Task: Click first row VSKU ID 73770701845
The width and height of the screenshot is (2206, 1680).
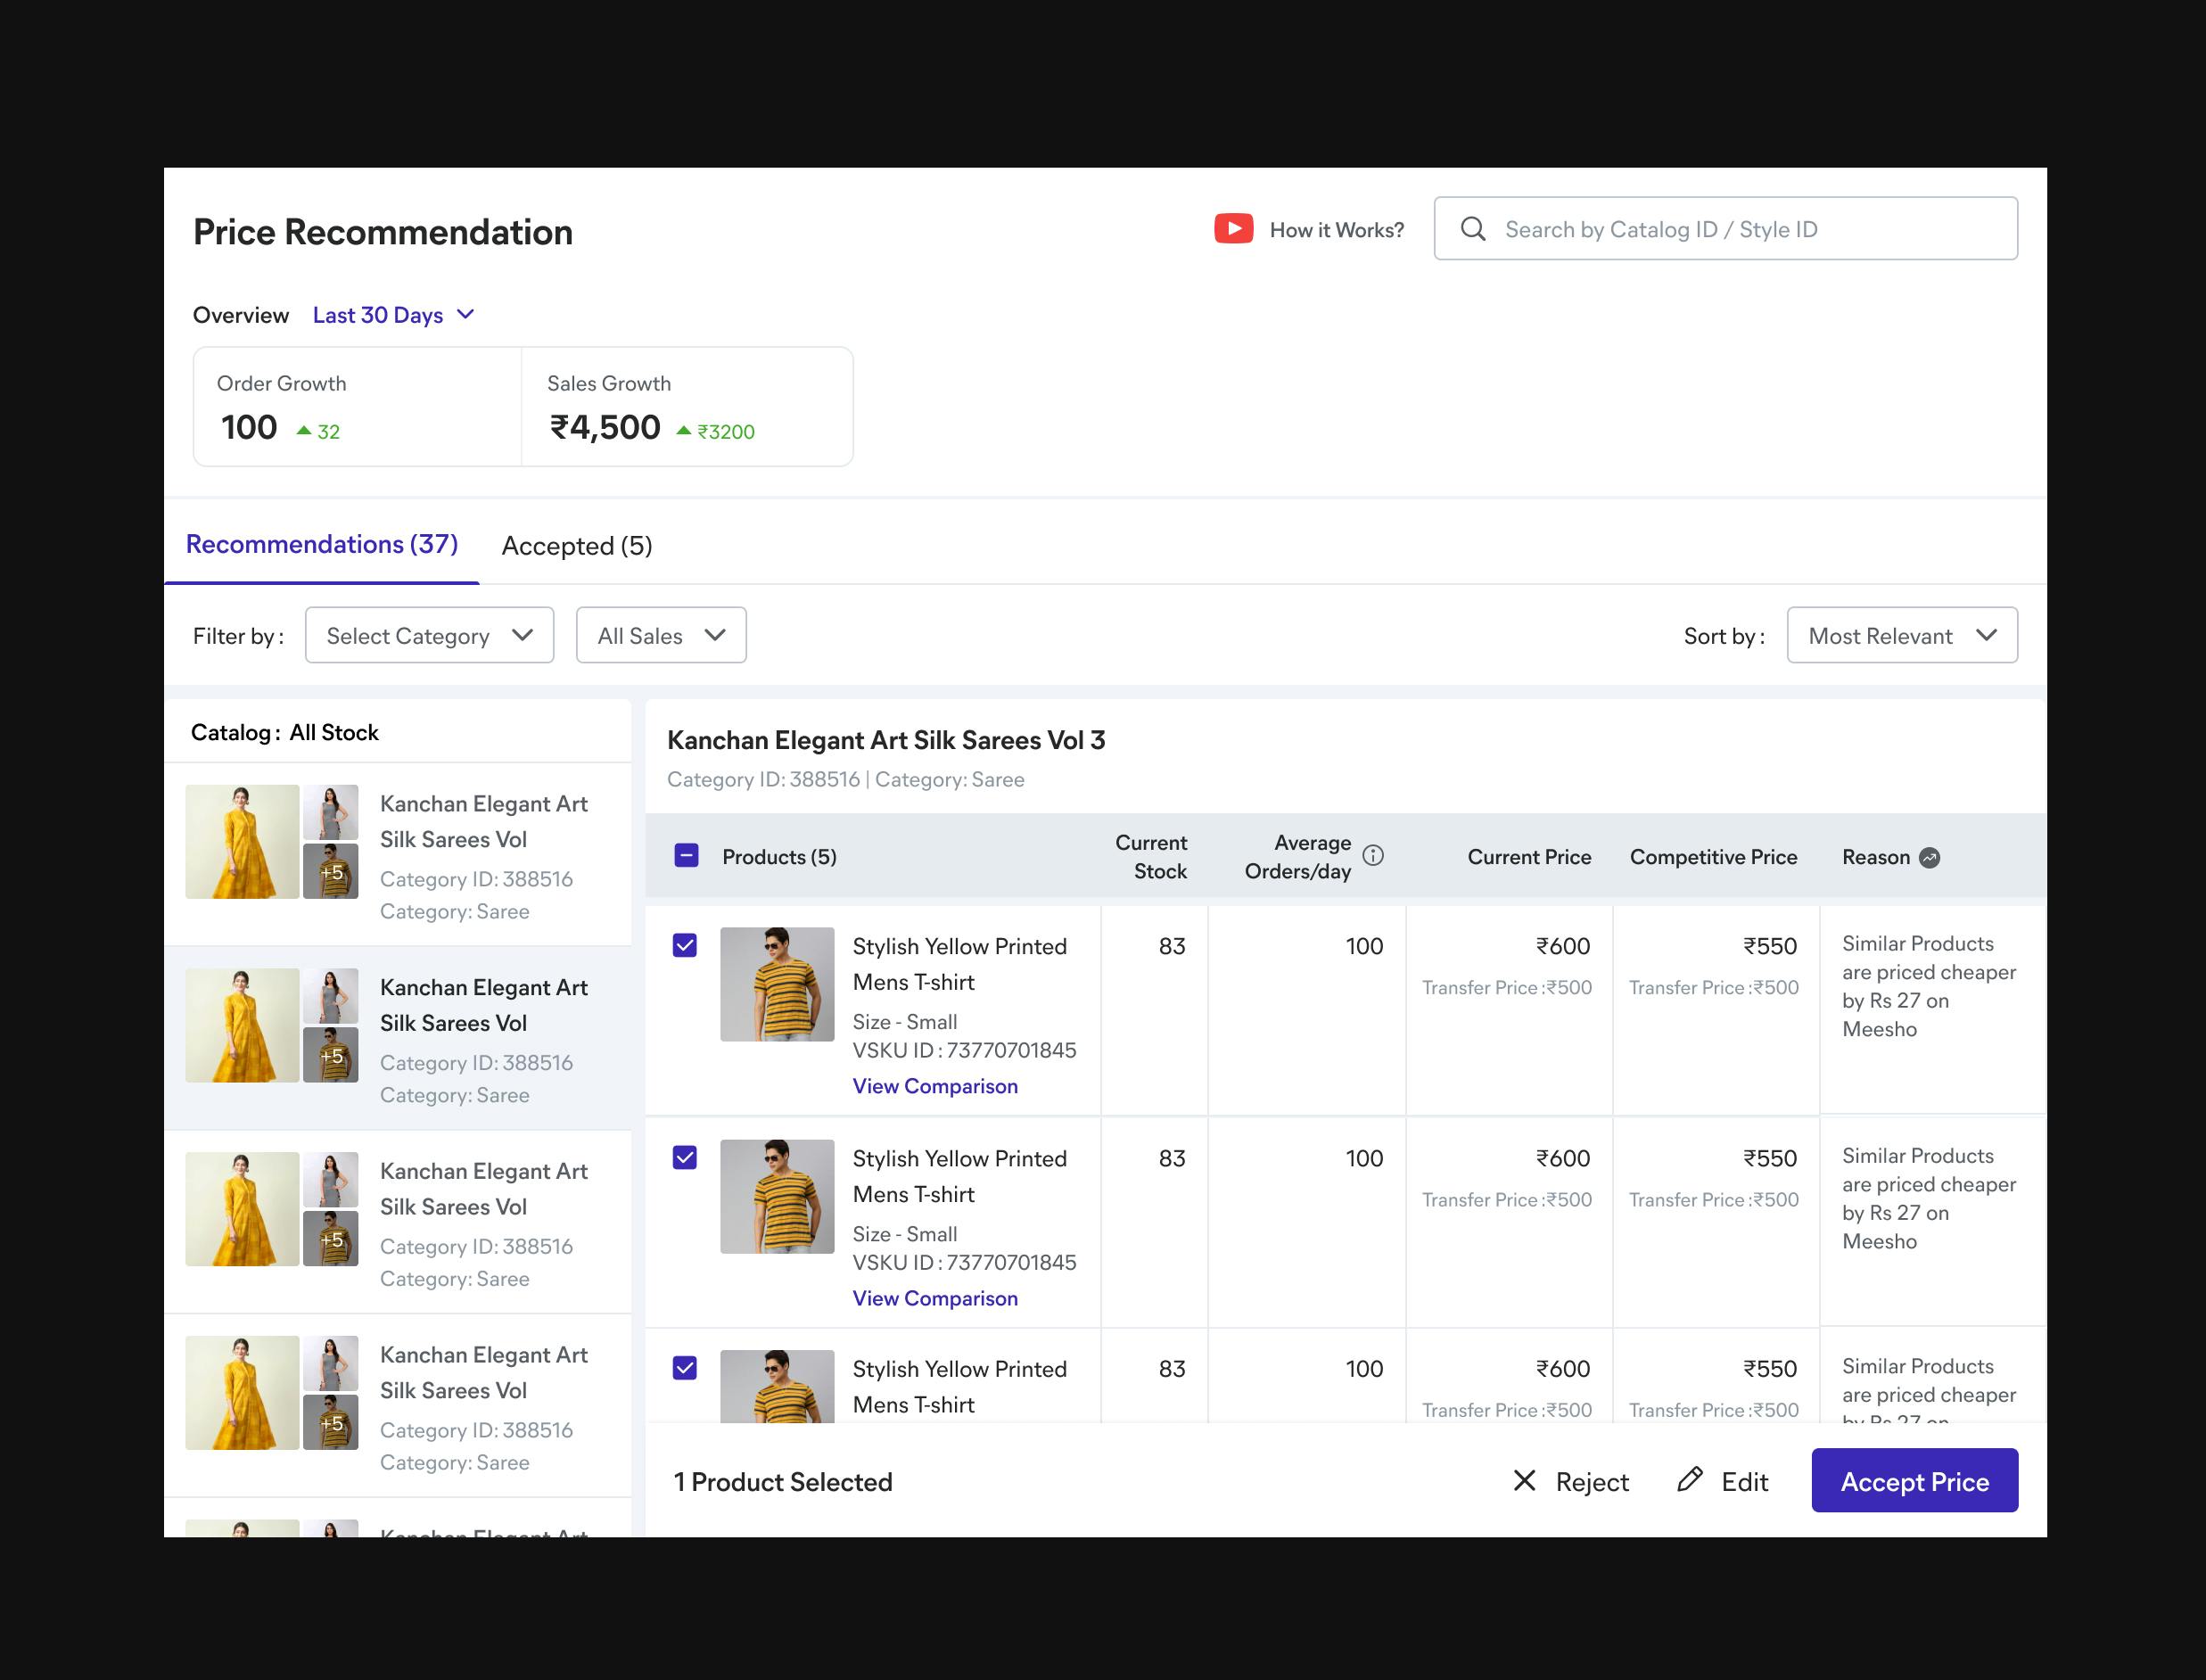Action: [964, 1050]
